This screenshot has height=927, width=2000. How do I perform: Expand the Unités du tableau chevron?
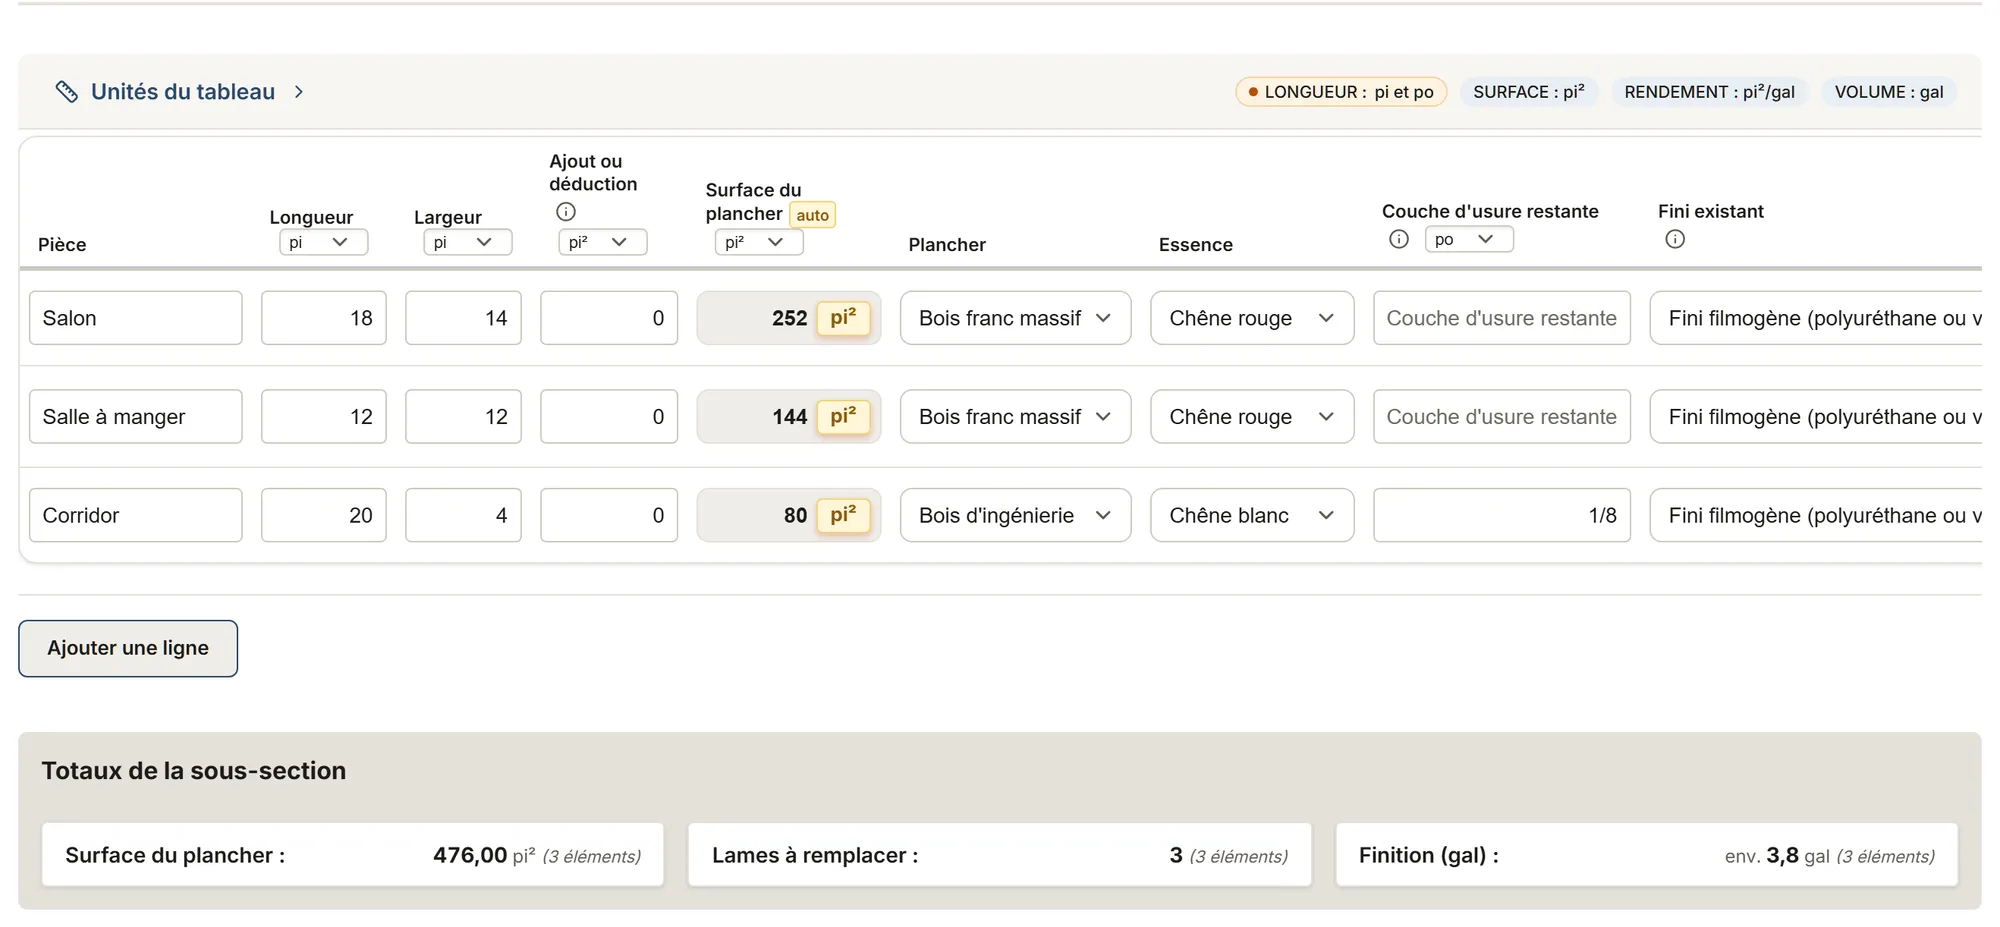(x=298, y=92)
